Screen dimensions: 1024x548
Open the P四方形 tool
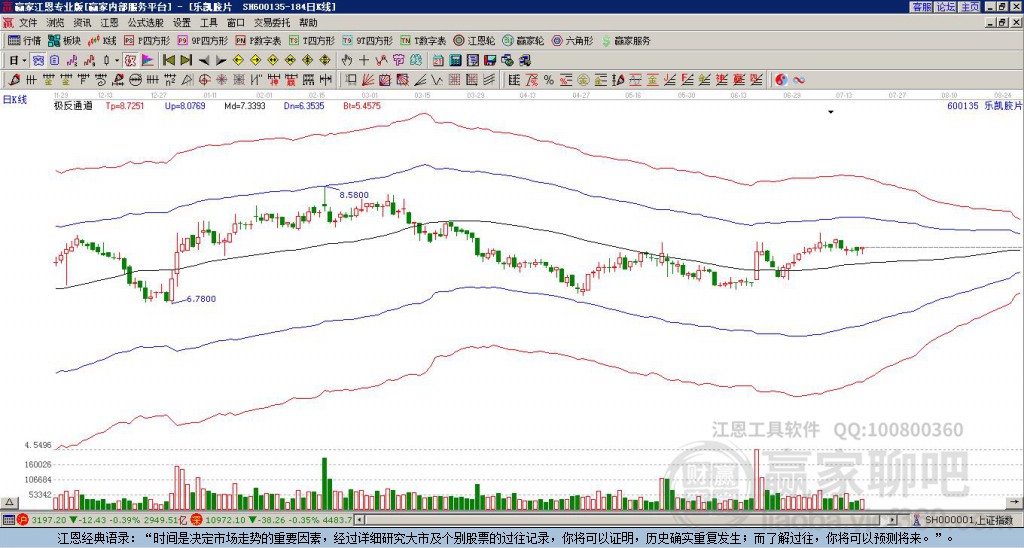click(x=146, y=40)
